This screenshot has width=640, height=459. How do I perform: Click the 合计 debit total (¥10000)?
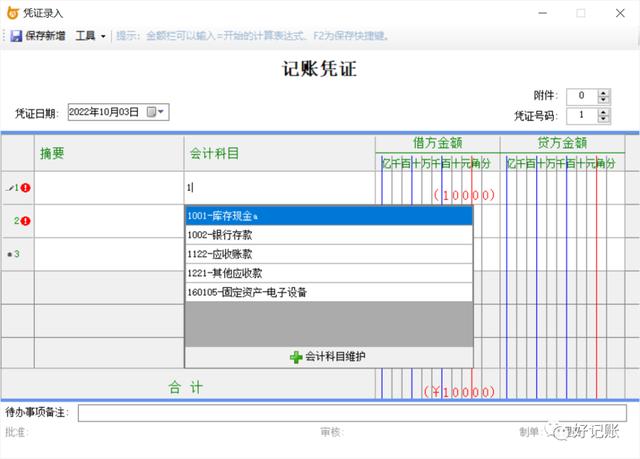(459, 392)
